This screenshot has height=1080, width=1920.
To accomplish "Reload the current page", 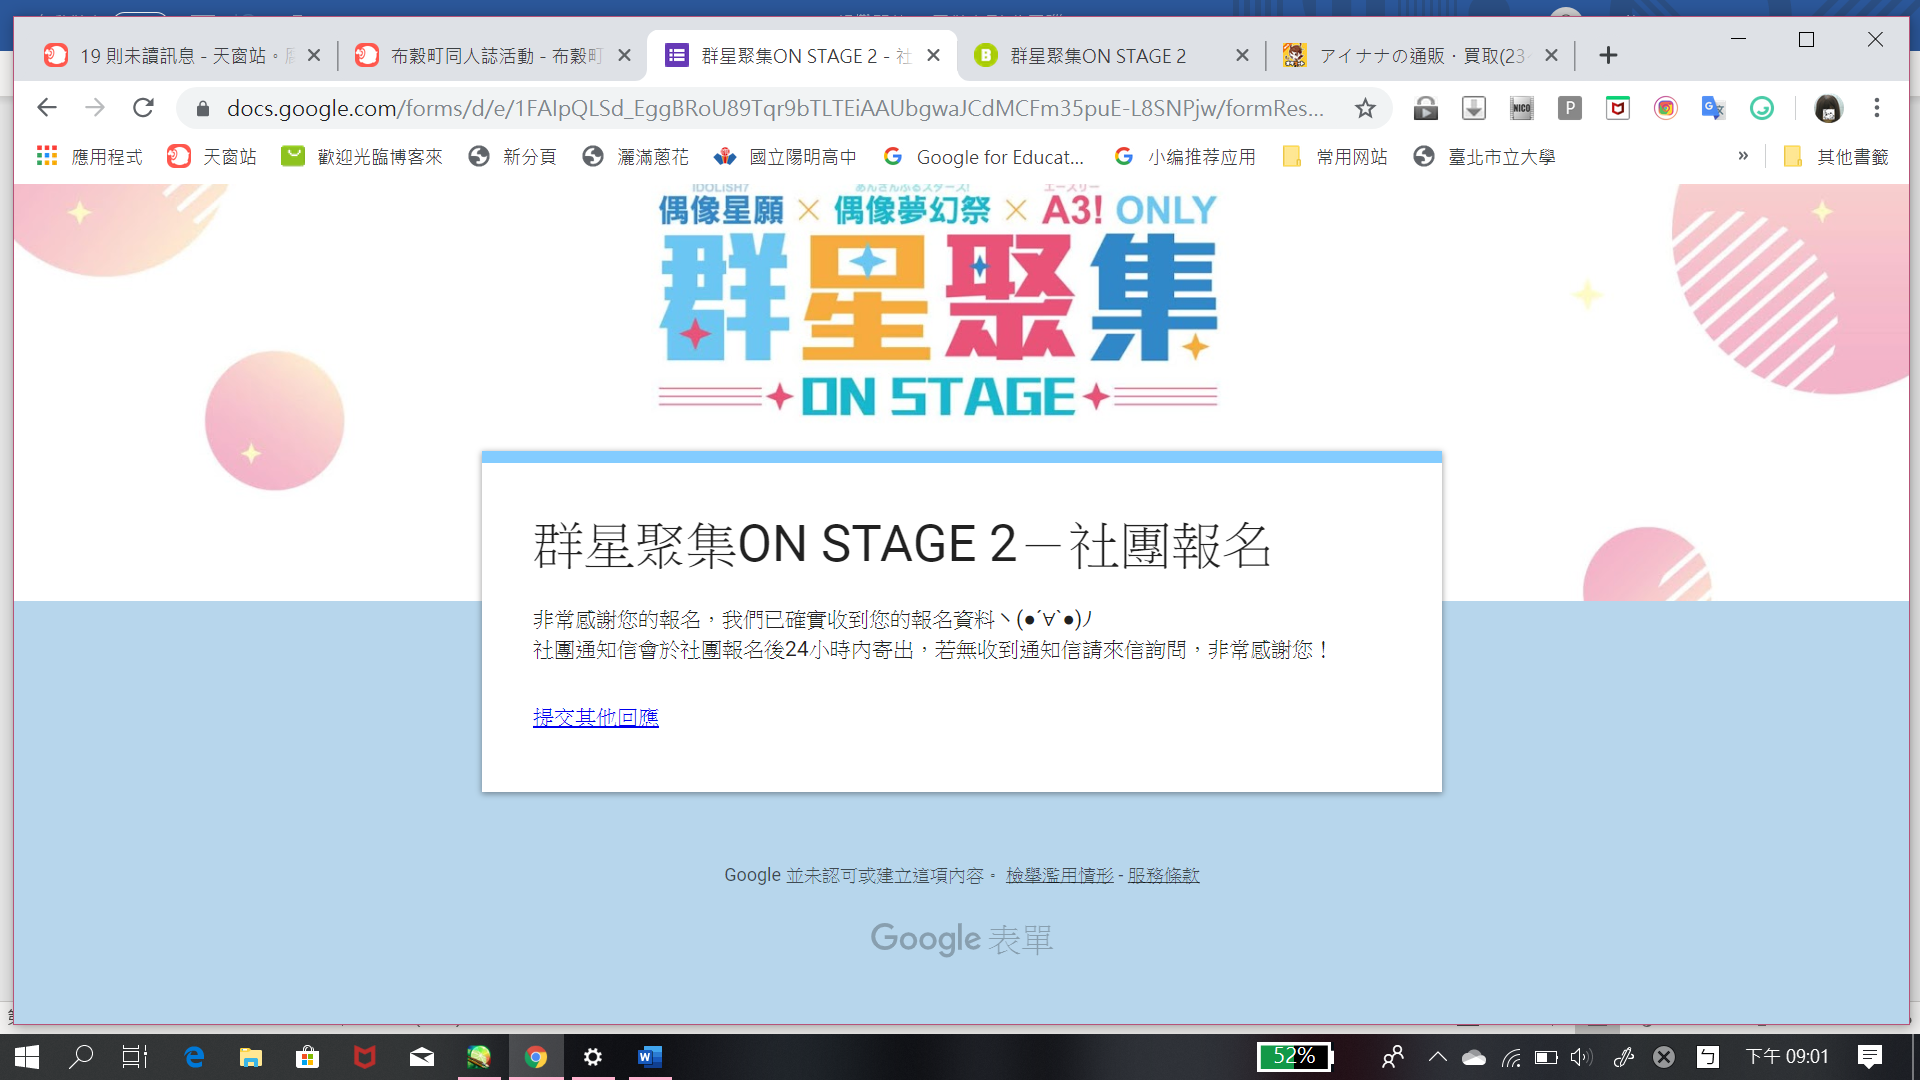I will click(143, 108).
